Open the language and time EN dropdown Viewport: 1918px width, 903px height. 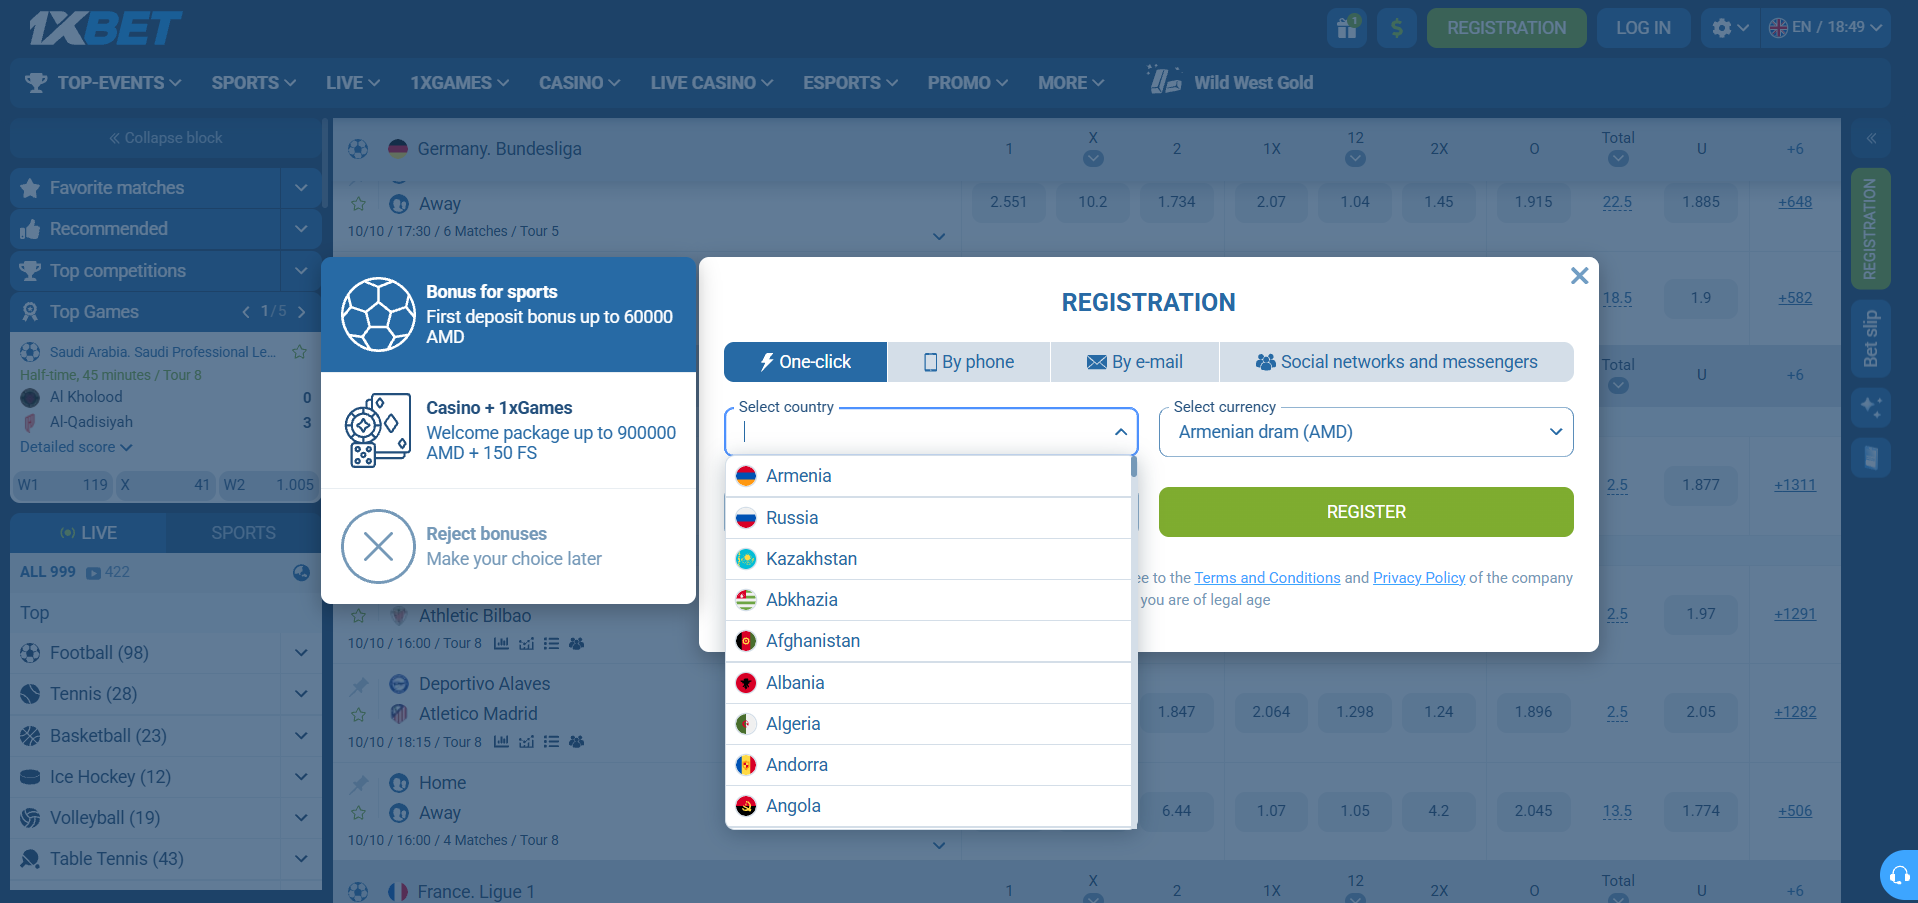[1825, 28]
